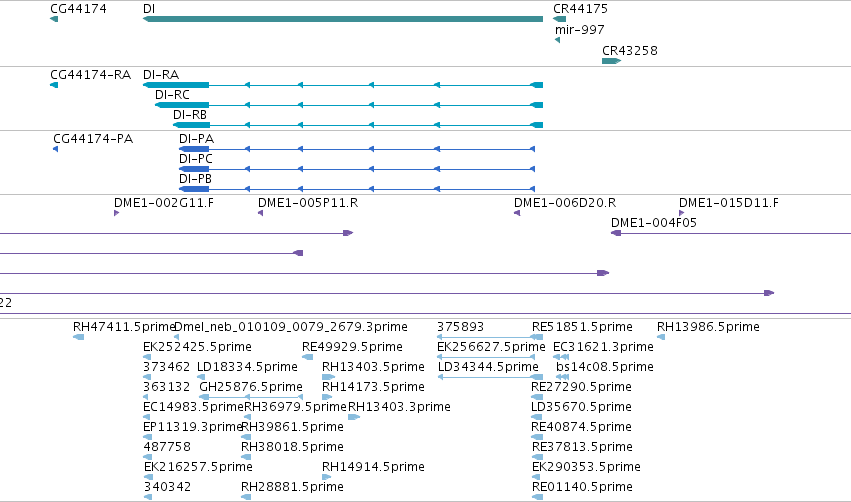The image size is (851, 502).
Task: Open the Dl-RA transcript label
Action: pyautogui.click(x=161, y=75)
